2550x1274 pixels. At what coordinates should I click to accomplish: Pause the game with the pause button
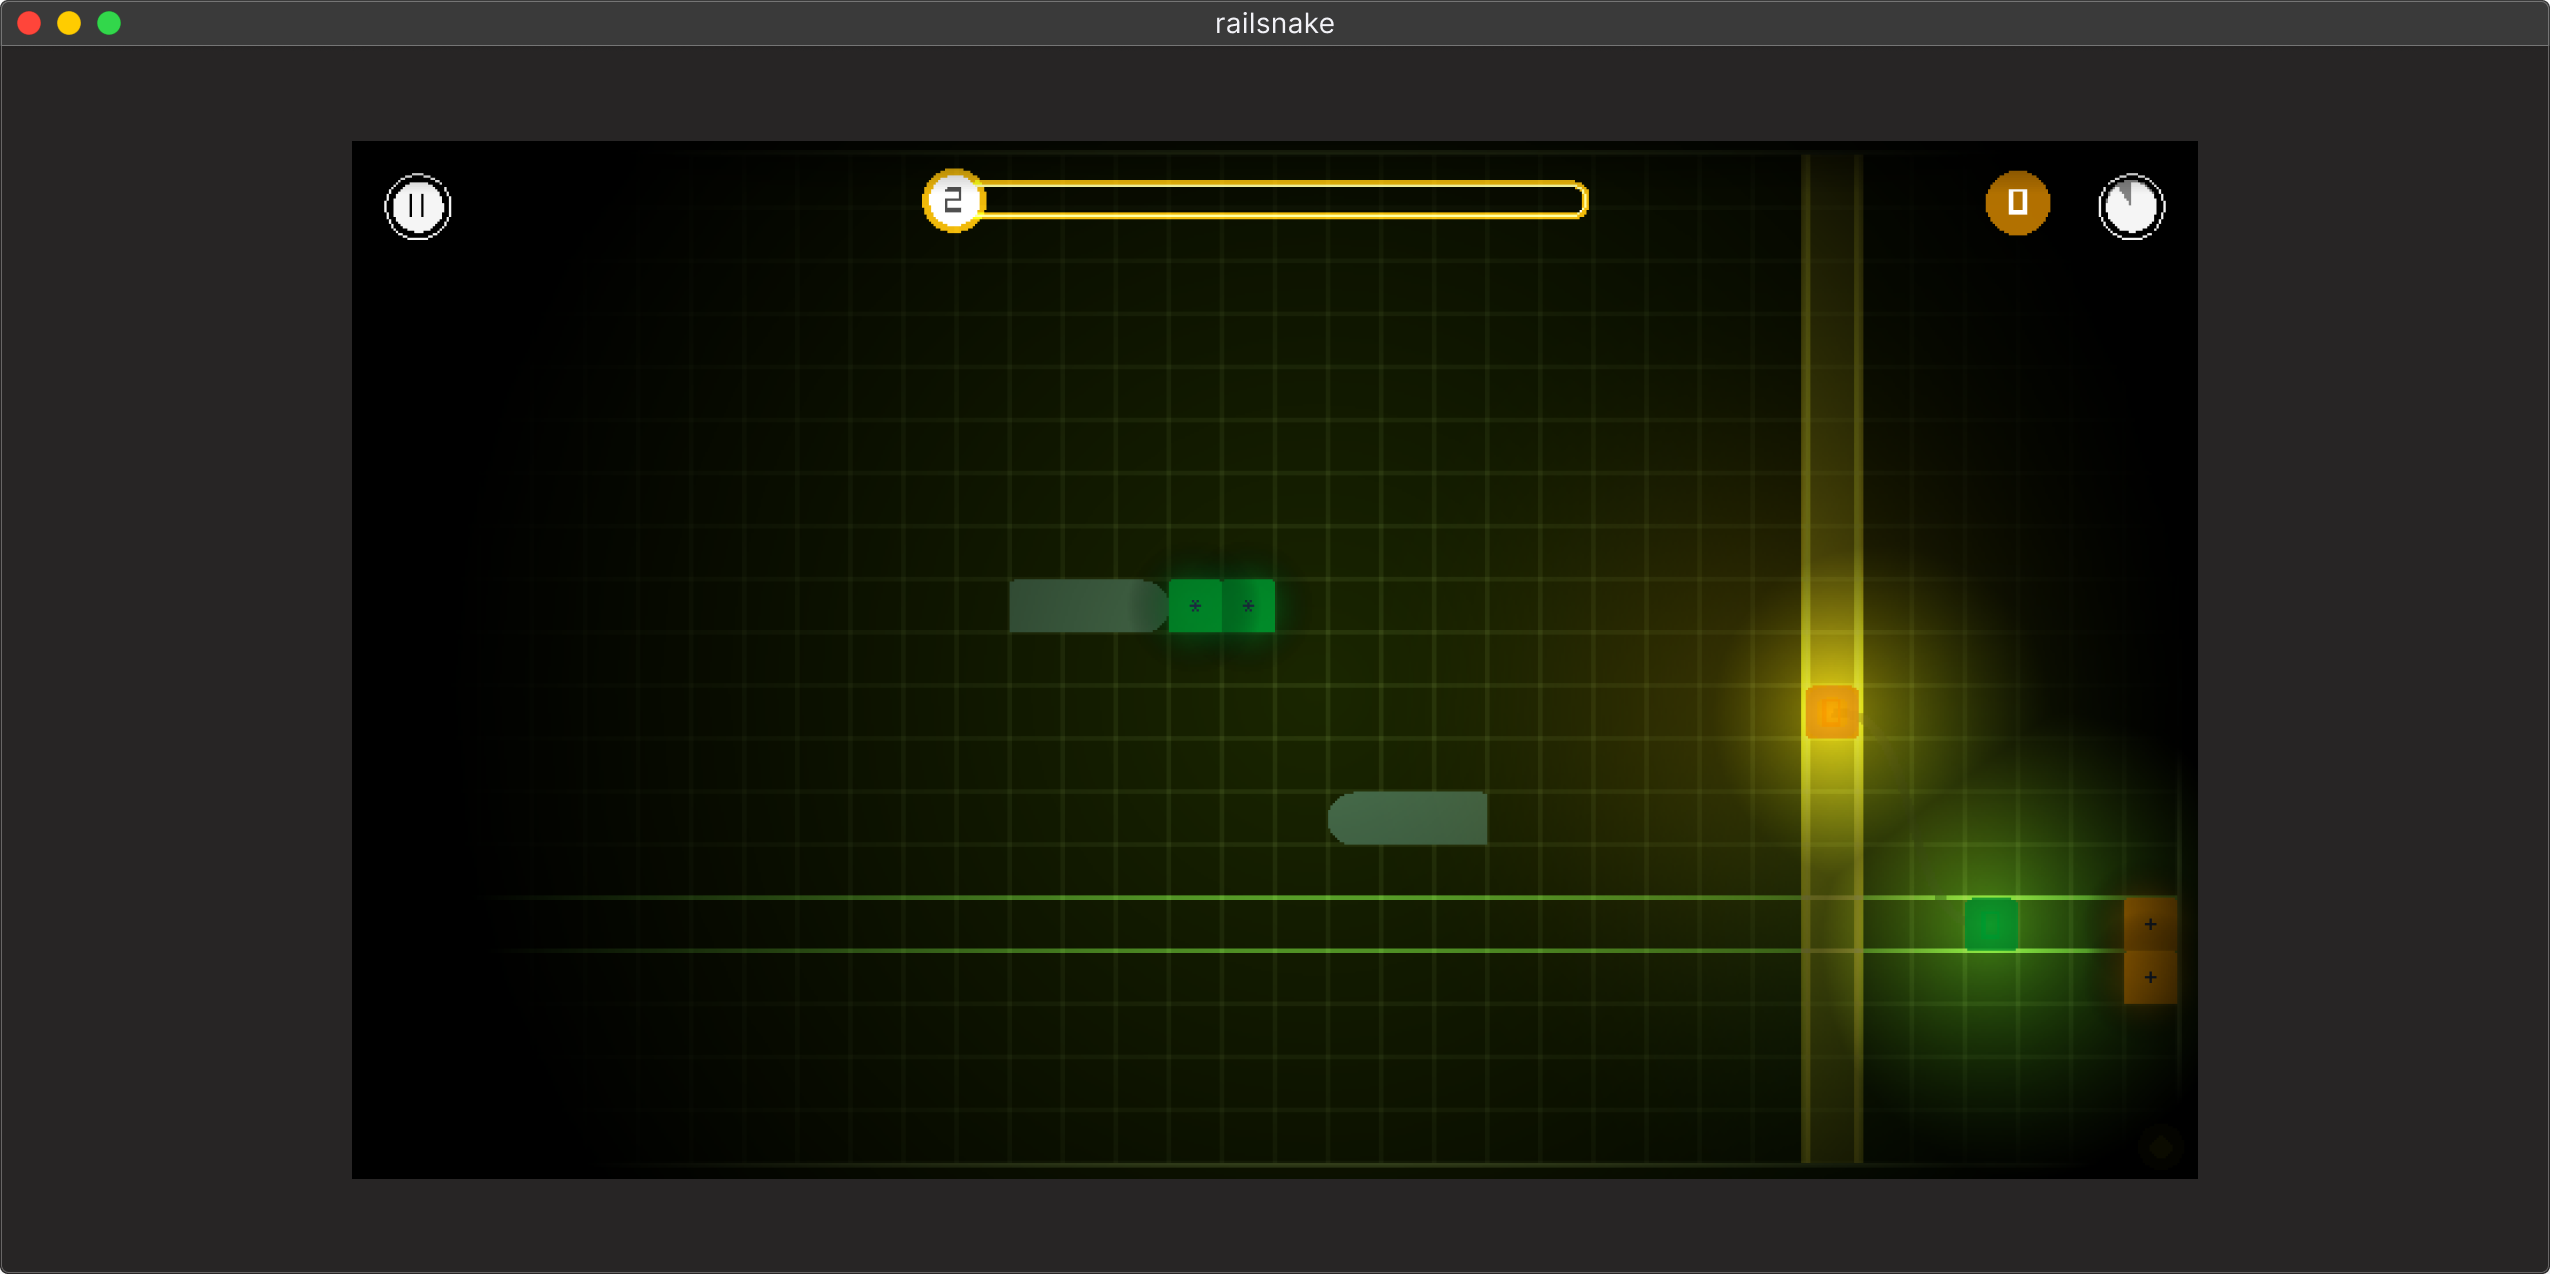[x=418, y=207]
